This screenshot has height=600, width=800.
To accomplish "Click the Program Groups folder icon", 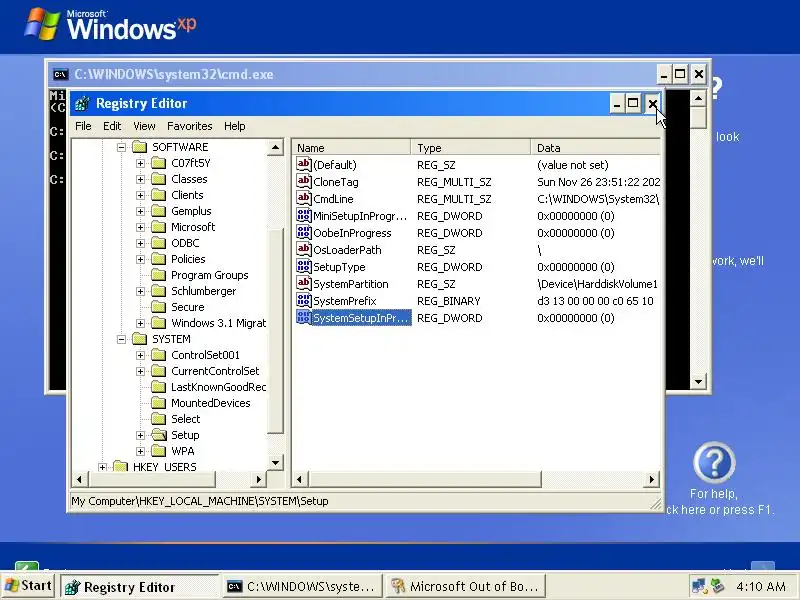I will [159, 275].
